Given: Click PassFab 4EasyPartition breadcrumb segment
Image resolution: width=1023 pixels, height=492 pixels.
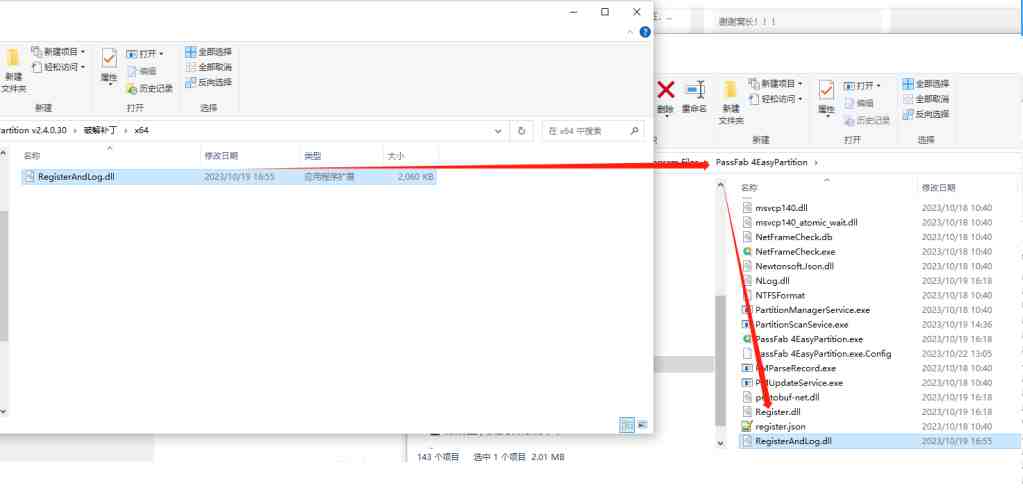Looking at the screenshot, I should pos(761,162).
